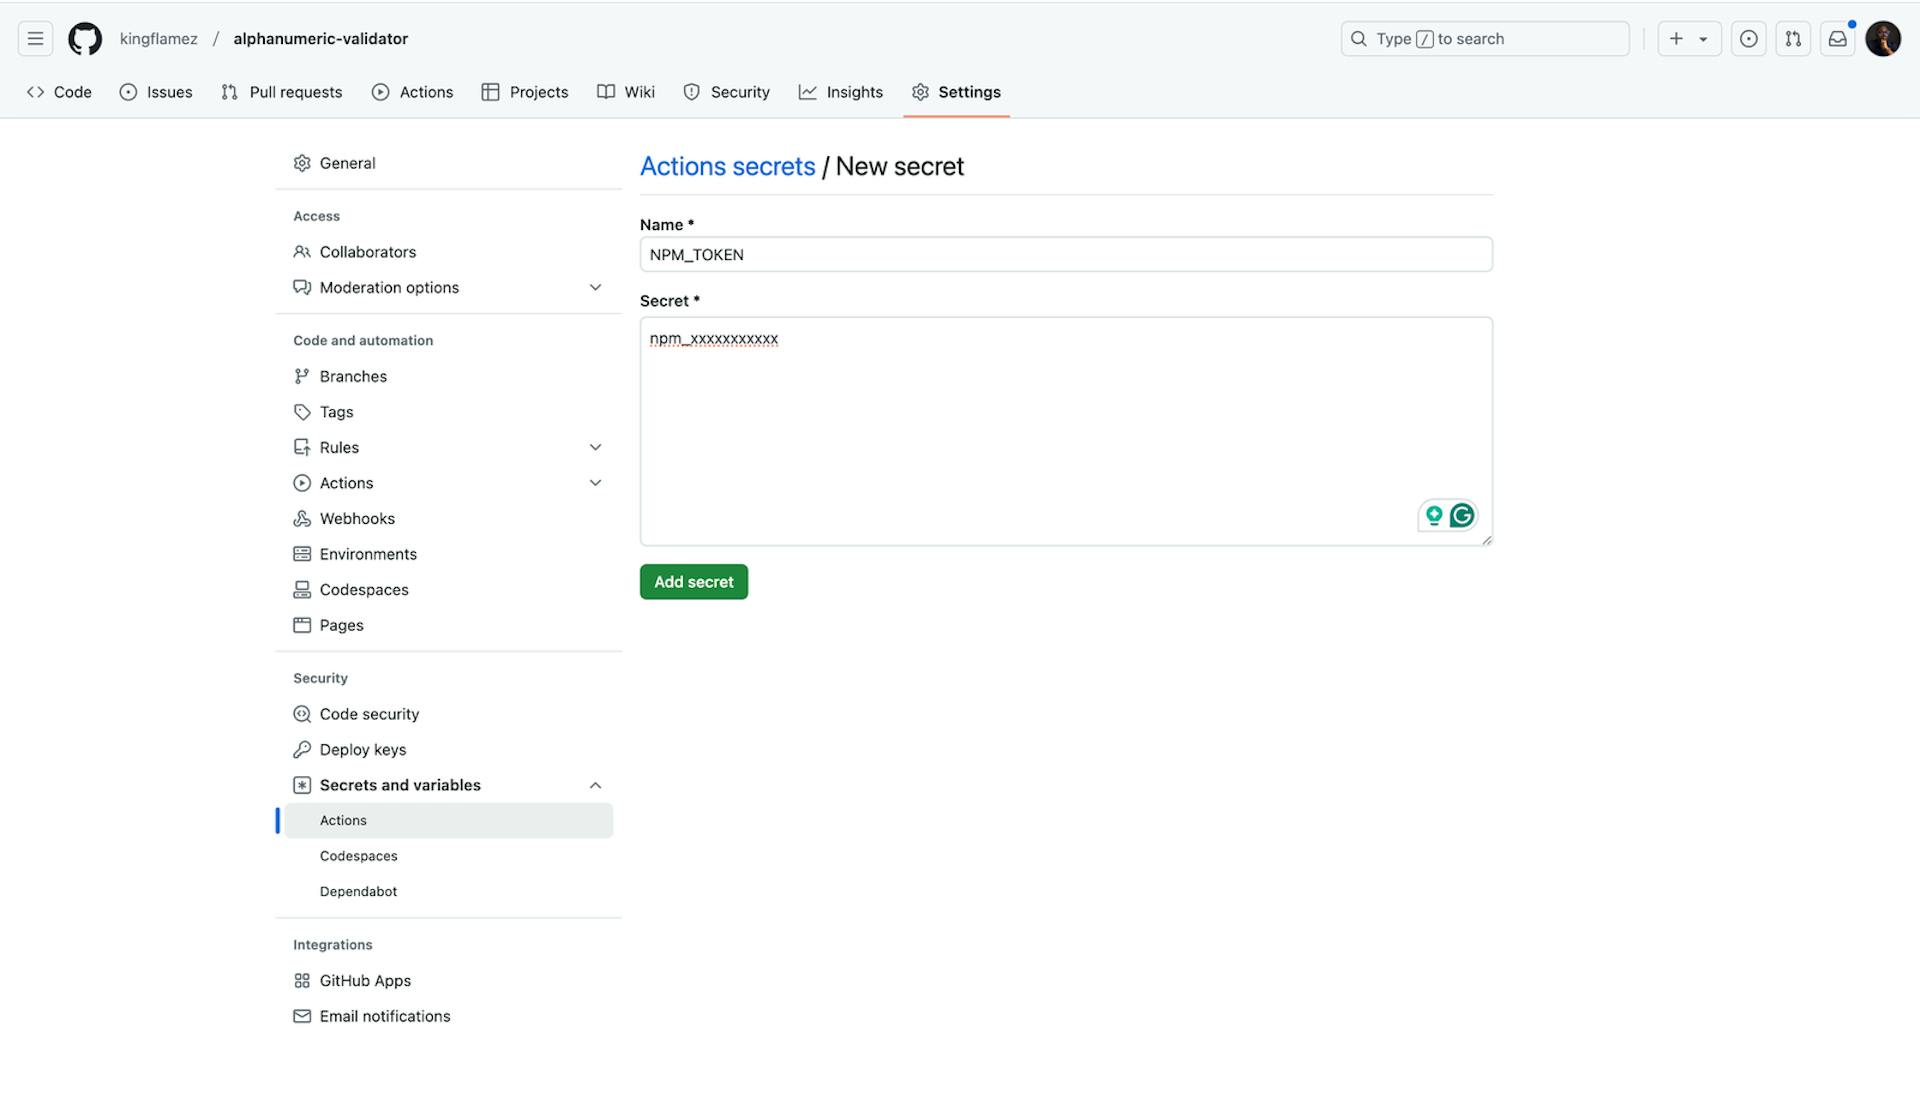Open the GitHub home logo
This screenshot has width=1920, height=1105.
[85, 39]
